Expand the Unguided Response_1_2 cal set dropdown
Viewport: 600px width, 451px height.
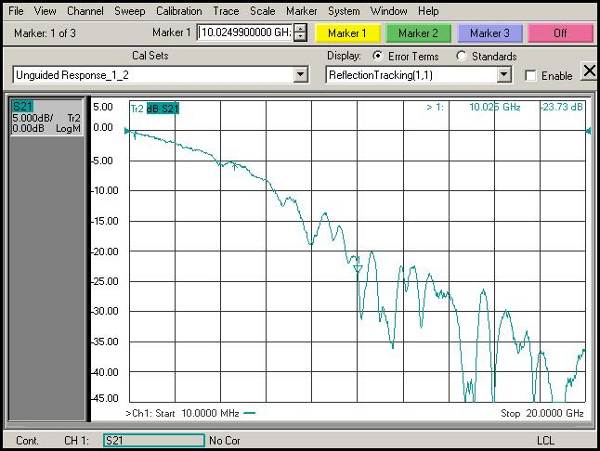click(x=300, y=75)
